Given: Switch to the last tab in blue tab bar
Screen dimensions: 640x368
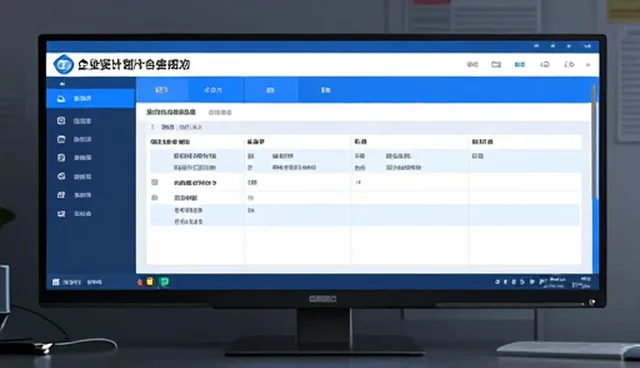Looking at the screenshot, I should tap(325, 90).
